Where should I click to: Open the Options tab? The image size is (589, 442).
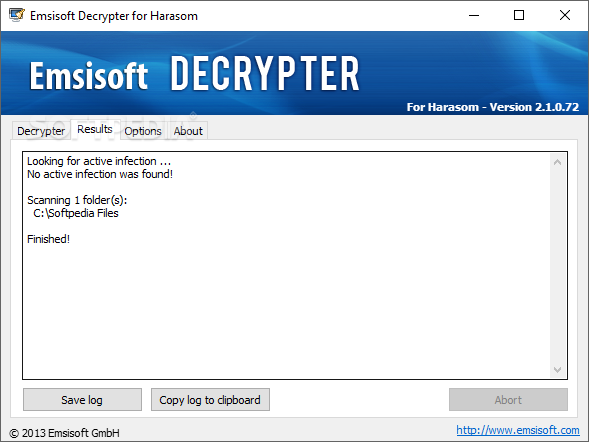(x=143, y=131)
